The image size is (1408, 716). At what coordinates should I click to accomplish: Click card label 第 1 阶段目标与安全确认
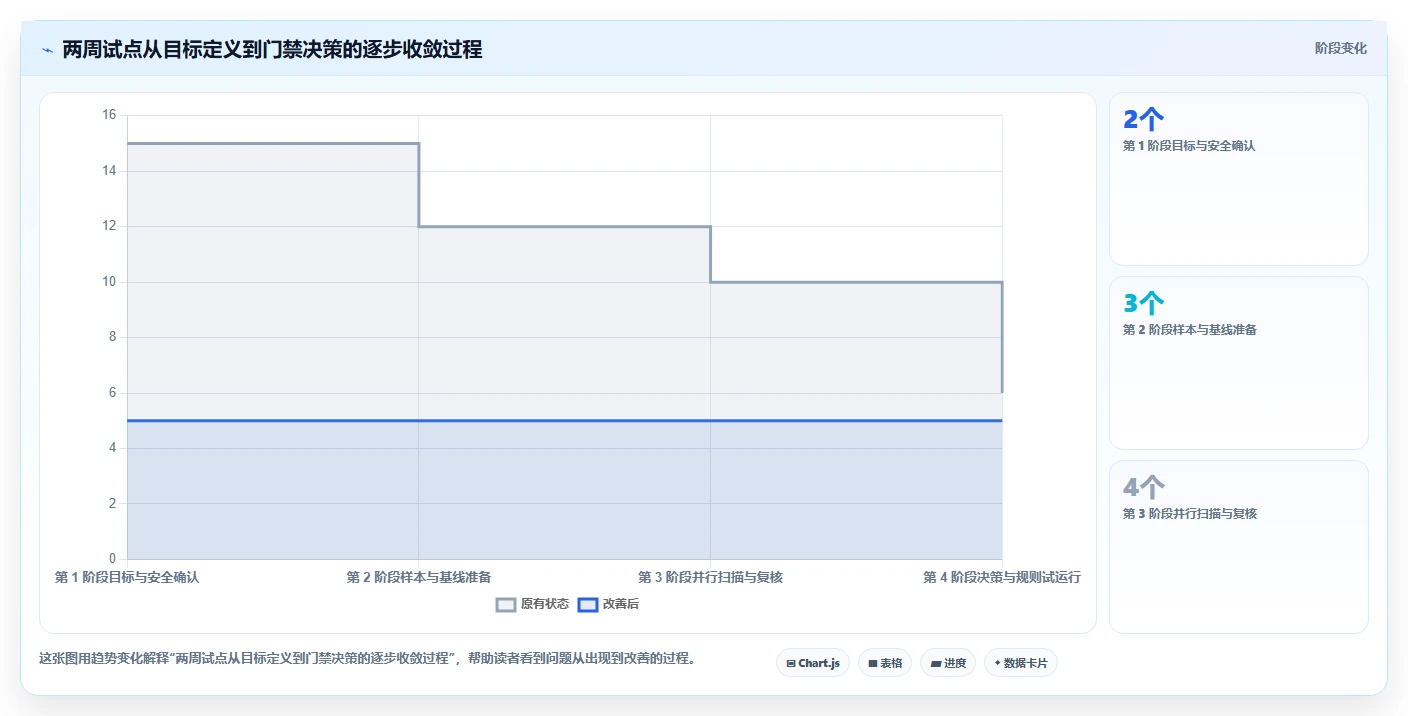pos(1189,145)
